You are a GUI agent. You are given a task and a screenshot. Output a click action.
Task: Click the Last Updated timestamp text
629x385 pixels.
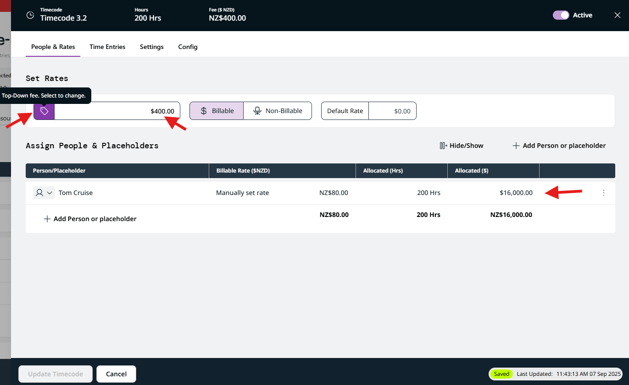tap(568, 374)
